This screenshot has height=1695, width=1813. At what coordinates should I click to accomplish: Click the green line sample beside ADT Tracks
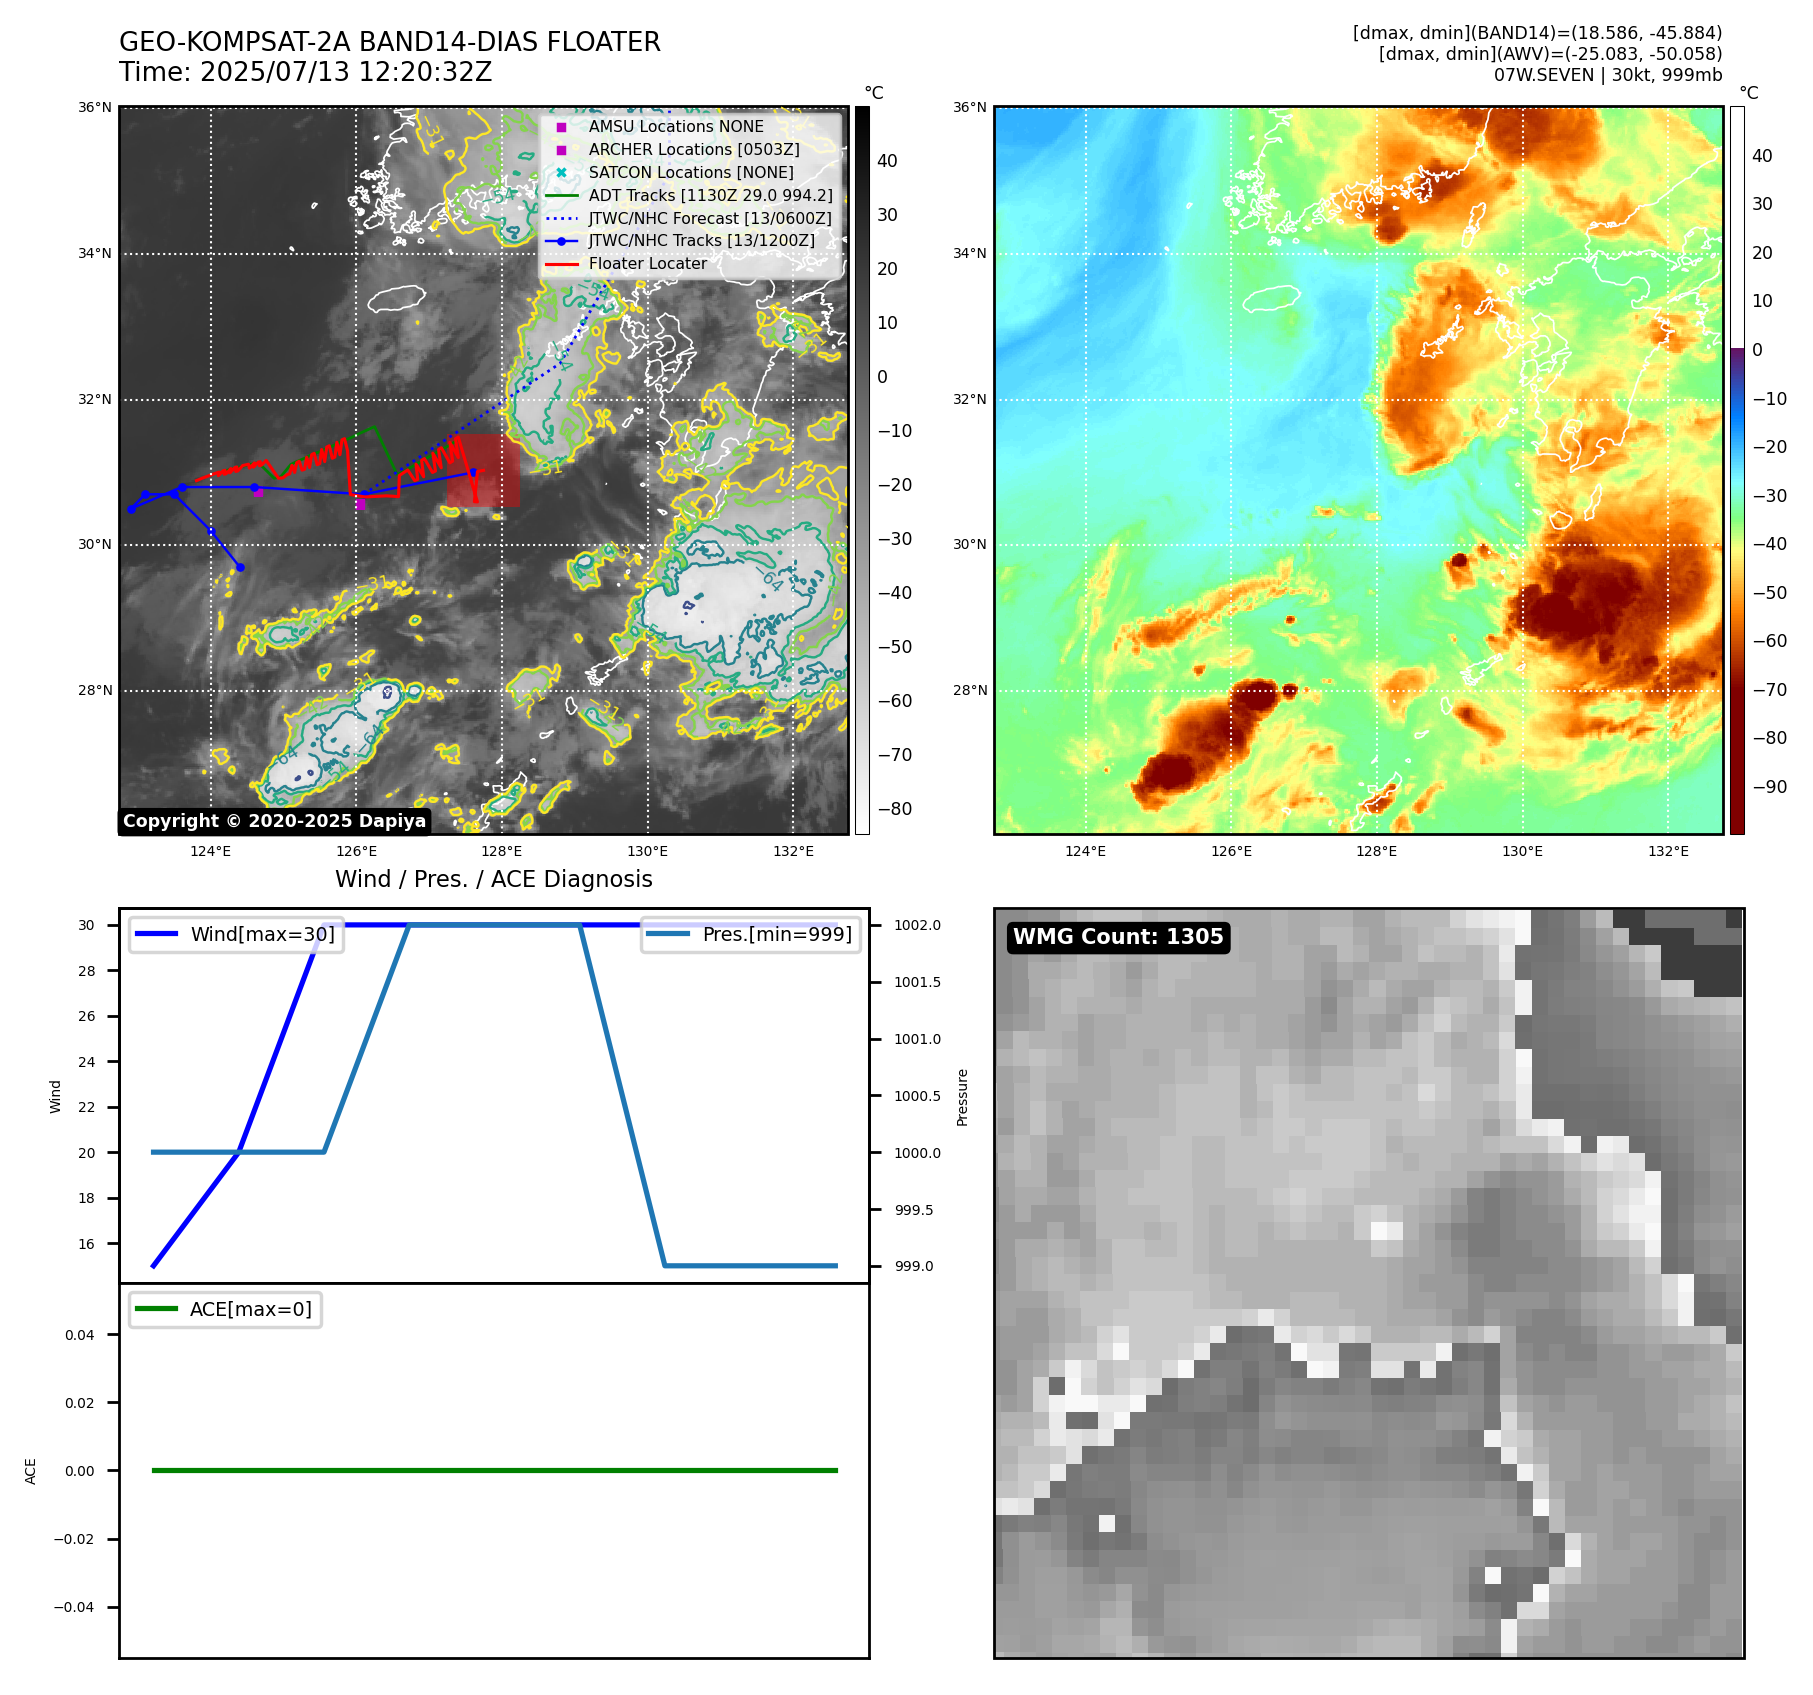point(561,196)
